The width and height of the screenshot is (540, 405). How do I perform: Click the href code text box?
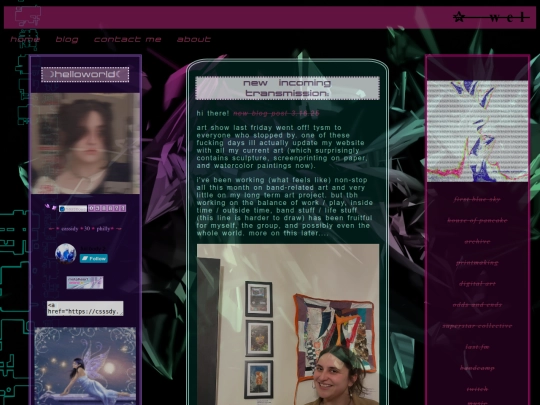coord(85,308)
